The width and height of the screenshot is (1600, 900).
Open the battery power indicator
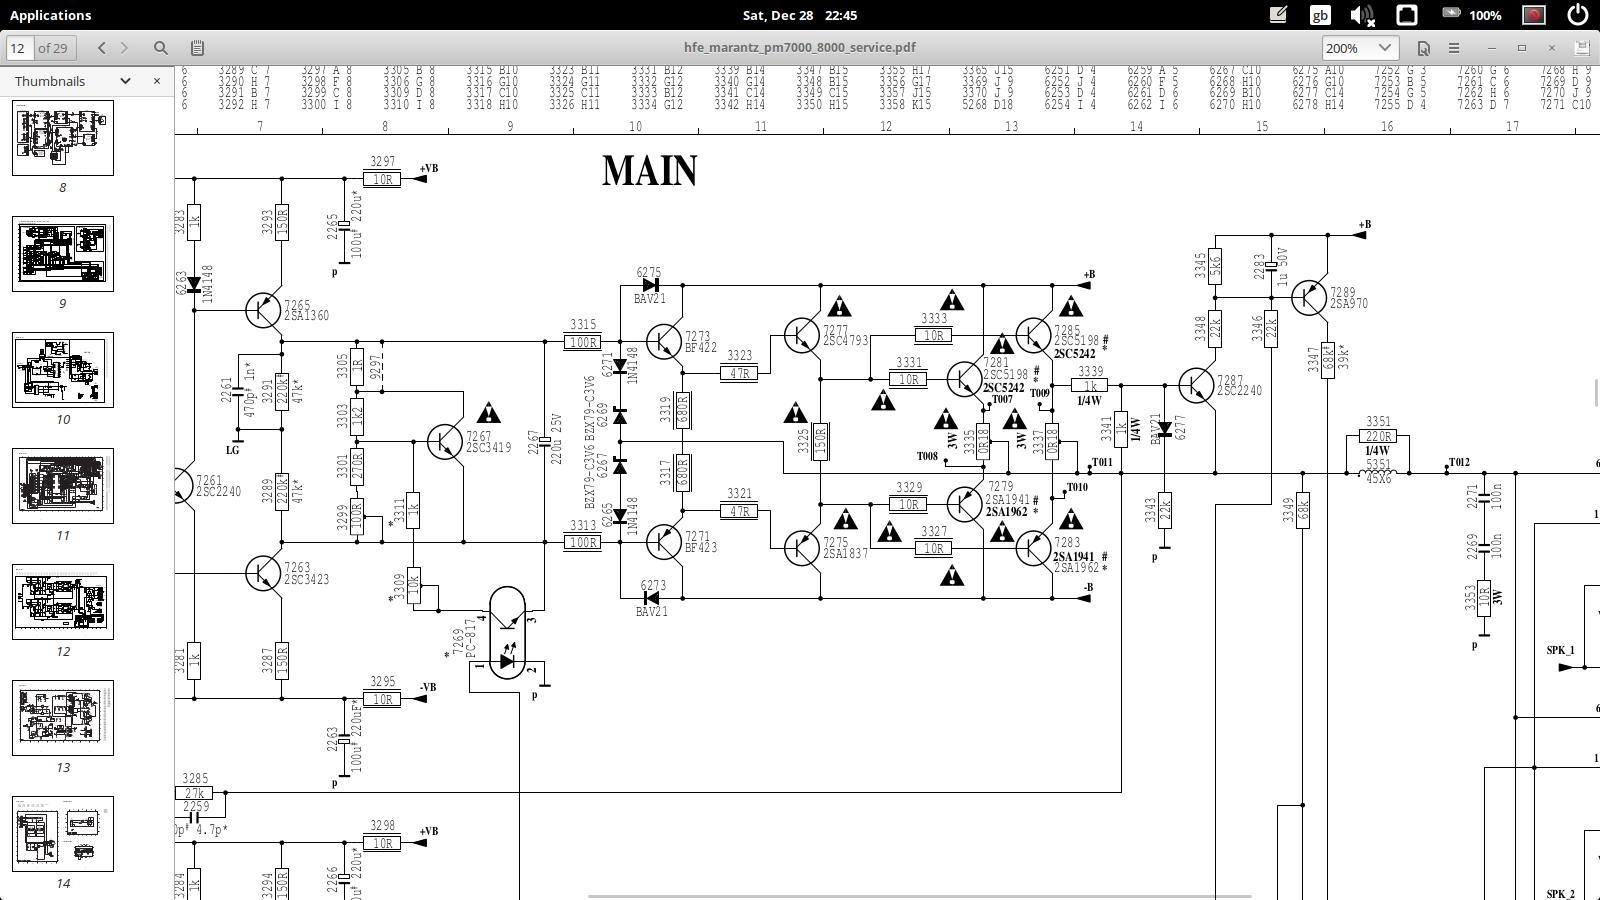click(1472, 15)
